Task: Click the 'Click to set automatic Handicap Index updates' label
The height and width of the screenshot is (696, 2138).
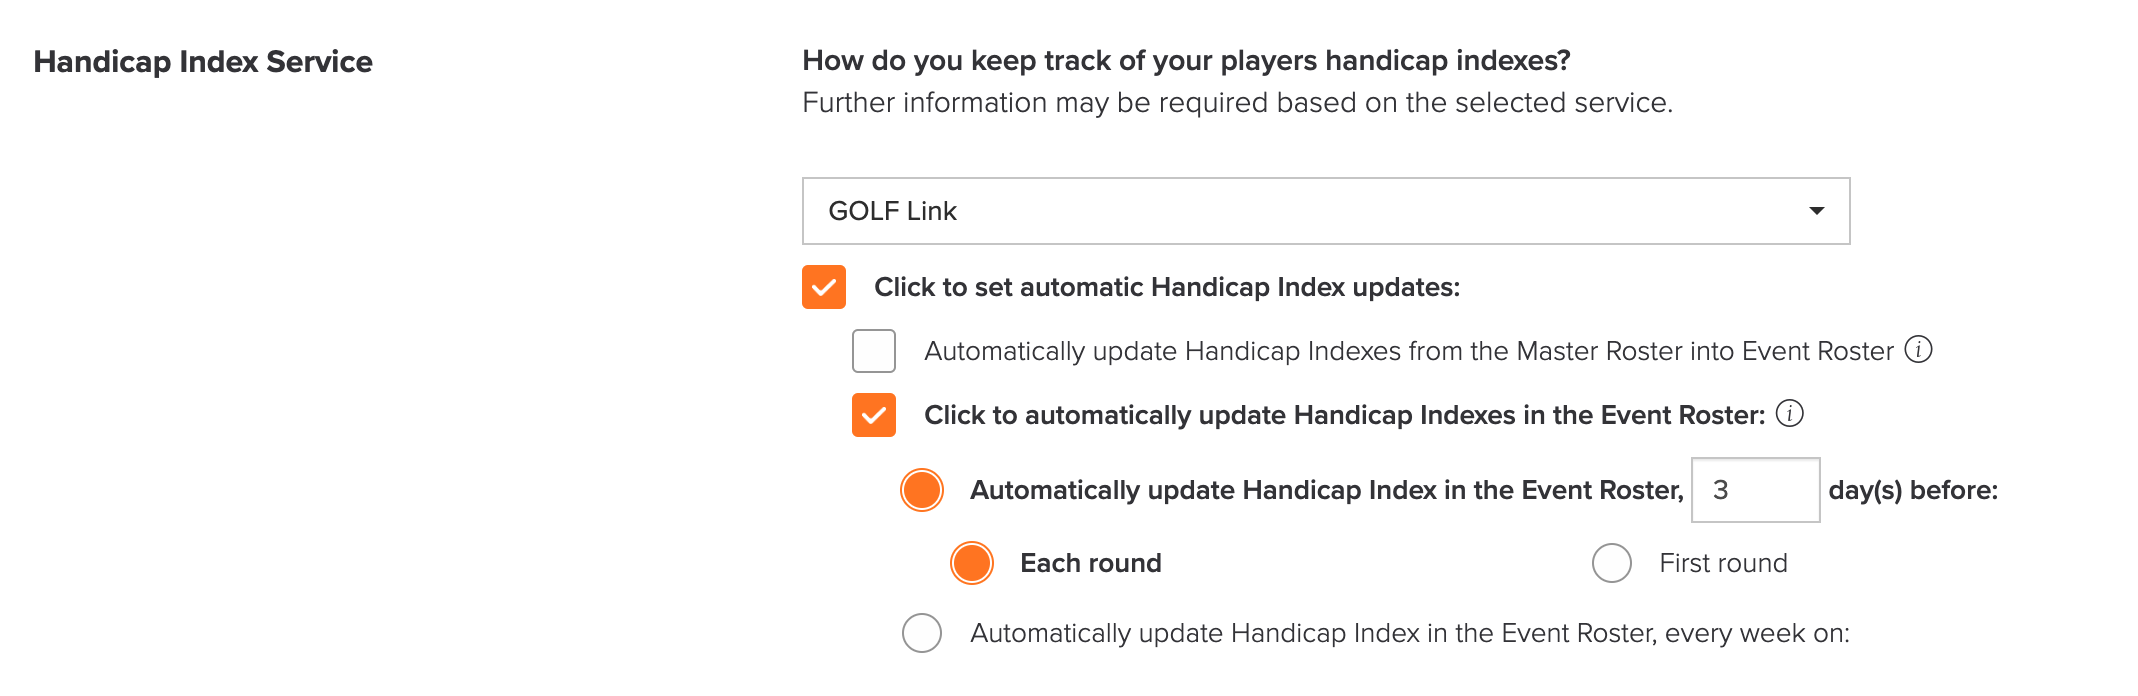Action: coord(1167,287)
